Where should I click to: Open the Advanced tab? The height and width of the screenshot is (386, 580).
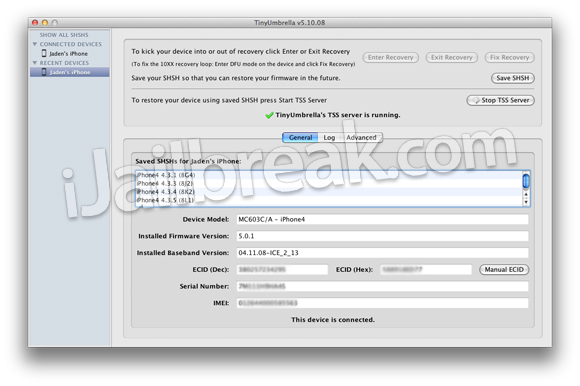[361, 138]
